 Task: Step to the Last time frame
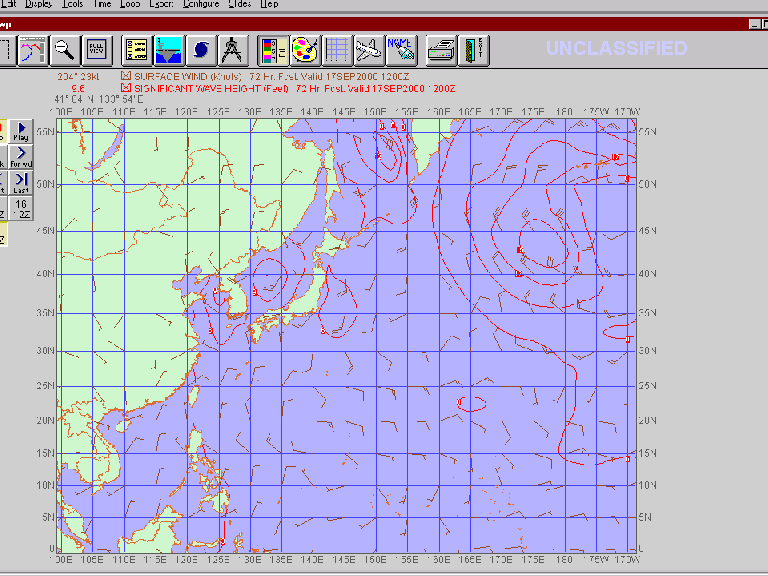21,183
